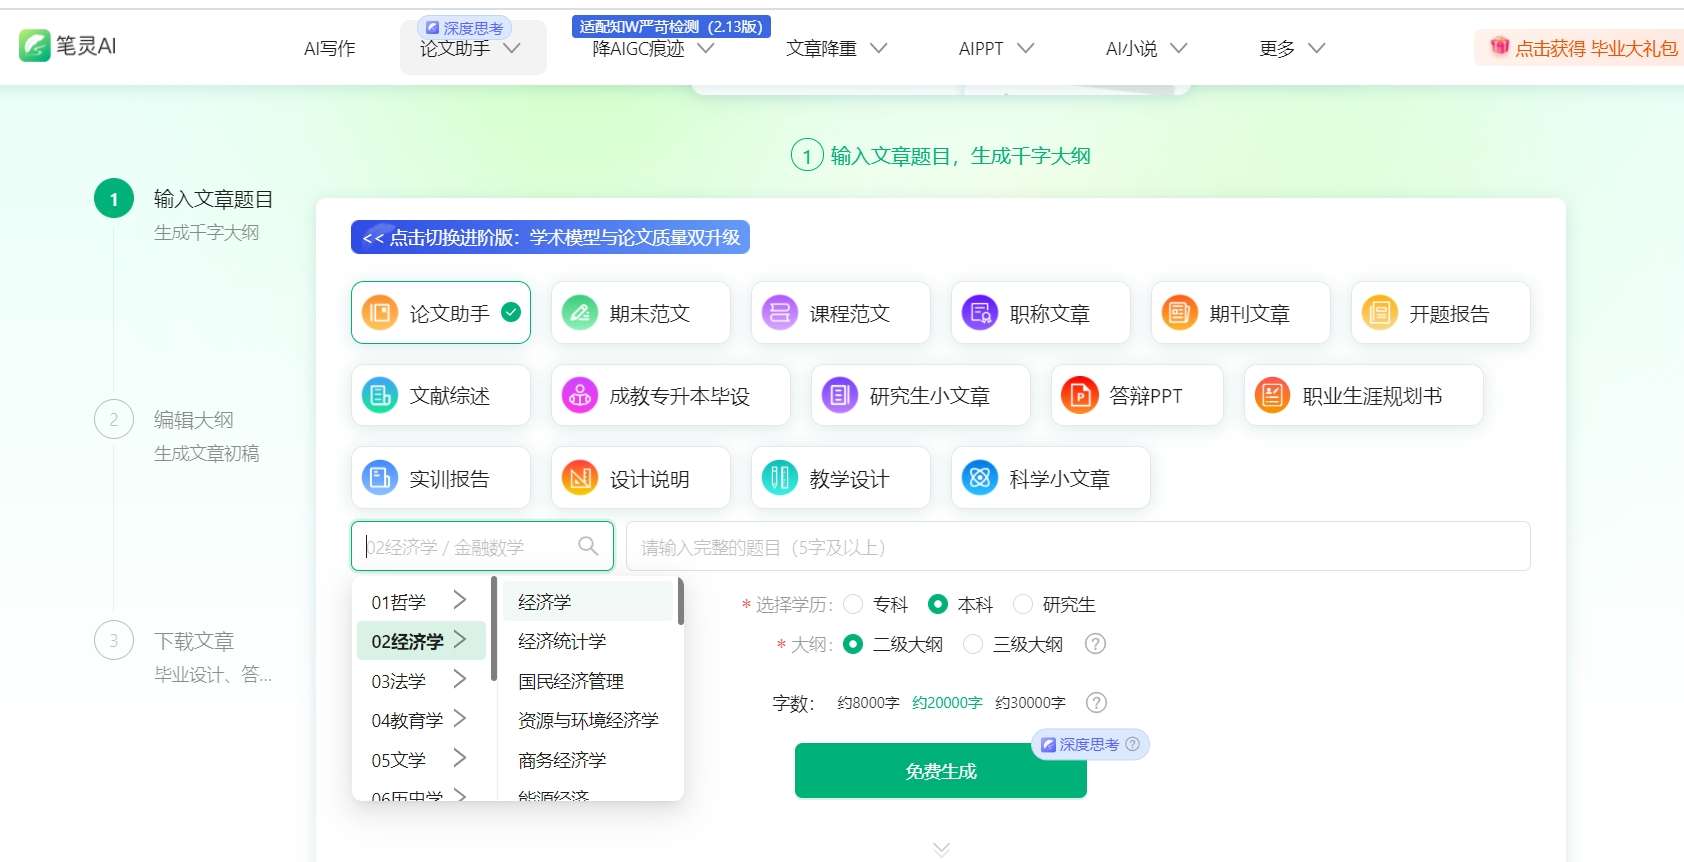Expand 04教育学 category chevron
Image resolution: width=1684 pixels, height=862 pixels.
tap(460, 718)
